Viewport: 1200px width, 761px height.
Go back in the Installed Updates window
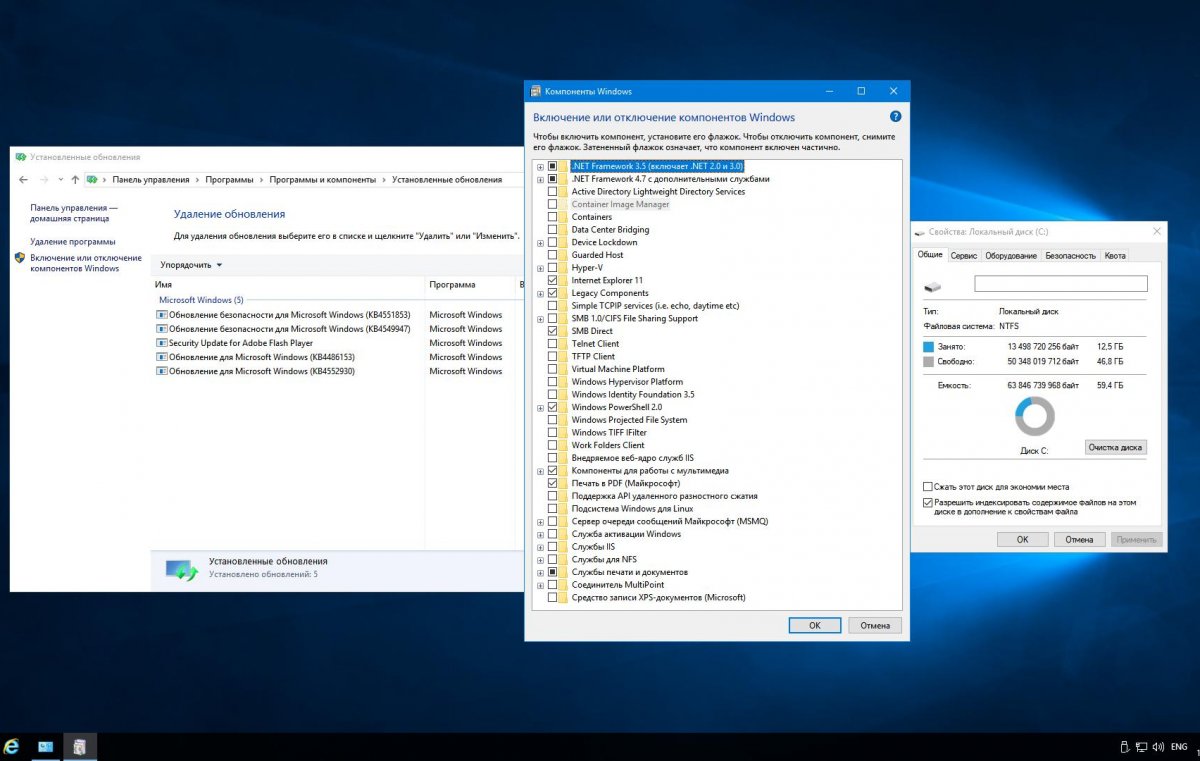pos(23,180)
